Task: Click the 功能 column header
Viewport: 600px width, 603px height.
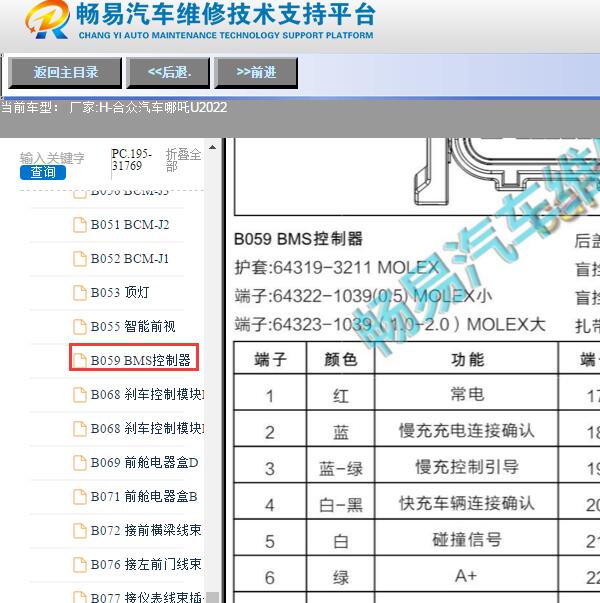Action: click(467, 359)
